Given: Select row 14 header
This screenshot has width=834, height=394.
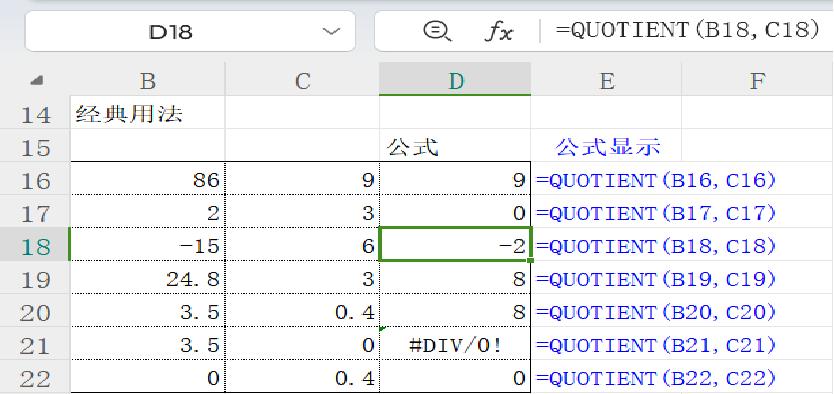Looking at the screenshot, I should (x=35, y=113).
